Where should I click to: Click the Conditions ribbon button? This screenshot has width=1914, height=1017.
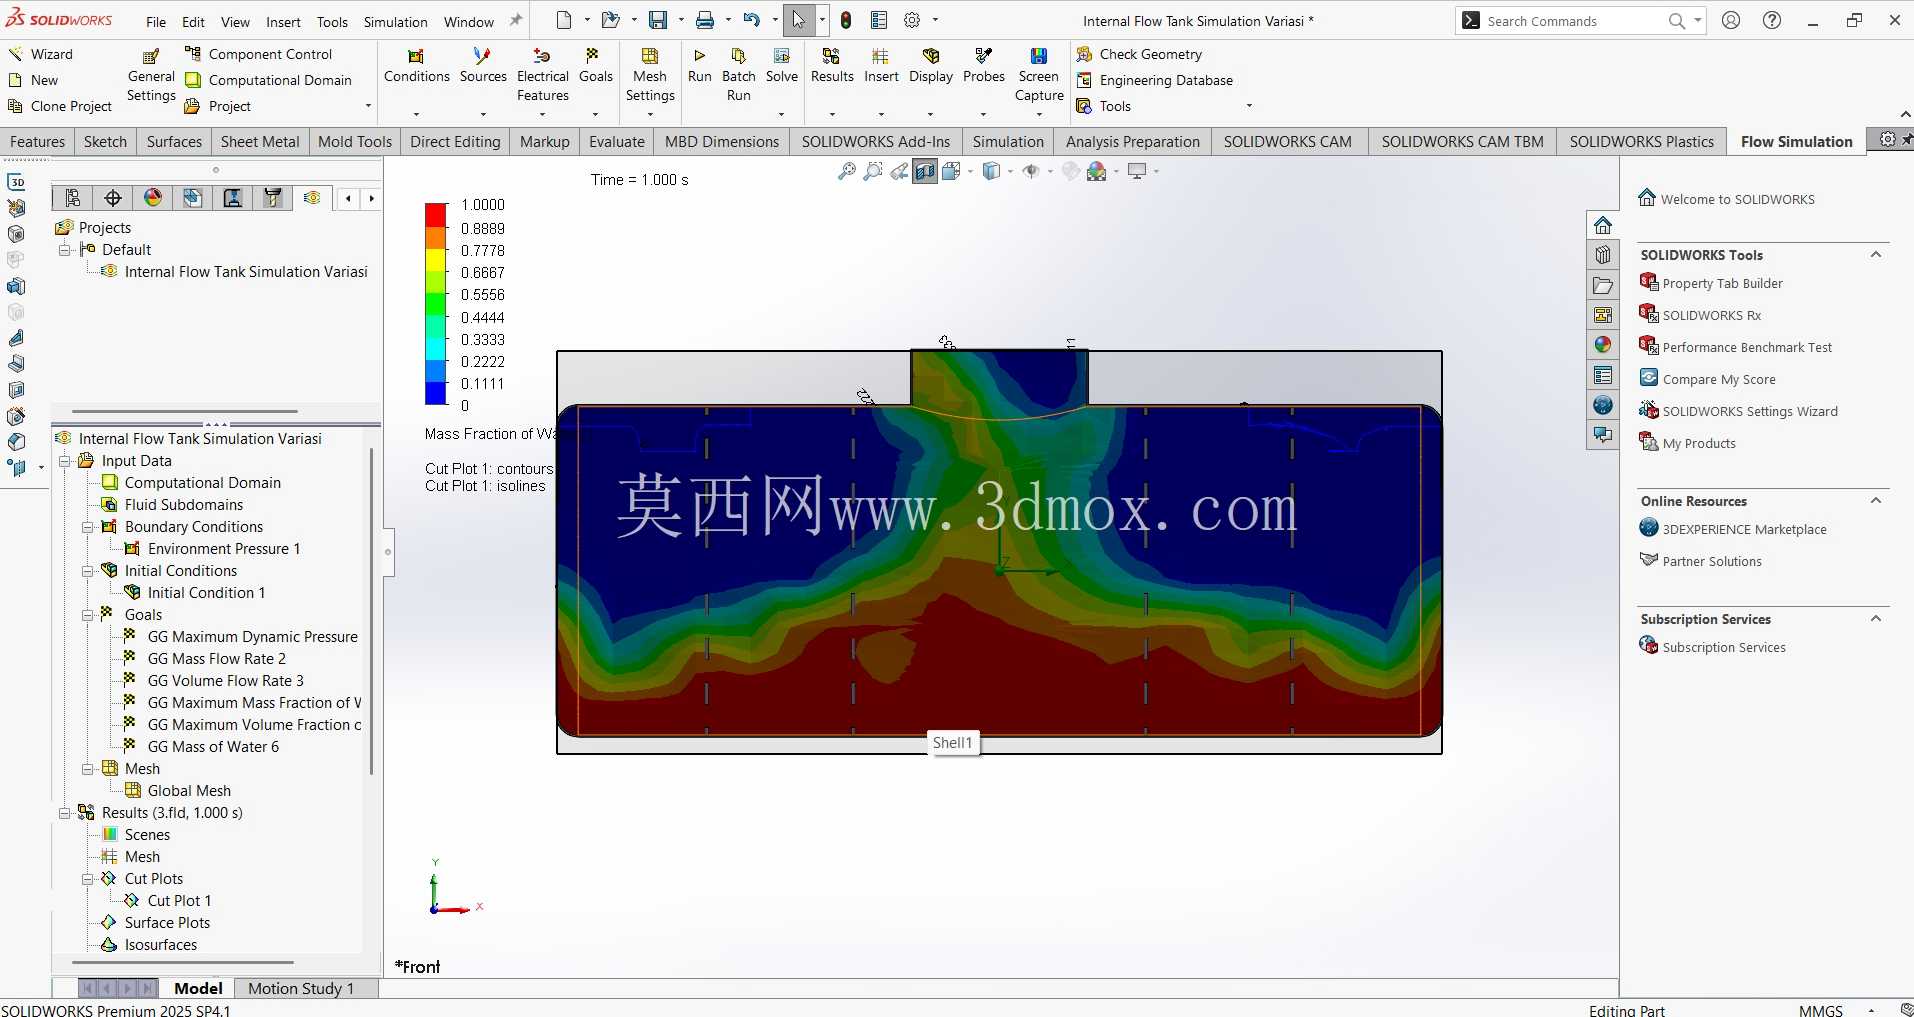tap(417, 67)
